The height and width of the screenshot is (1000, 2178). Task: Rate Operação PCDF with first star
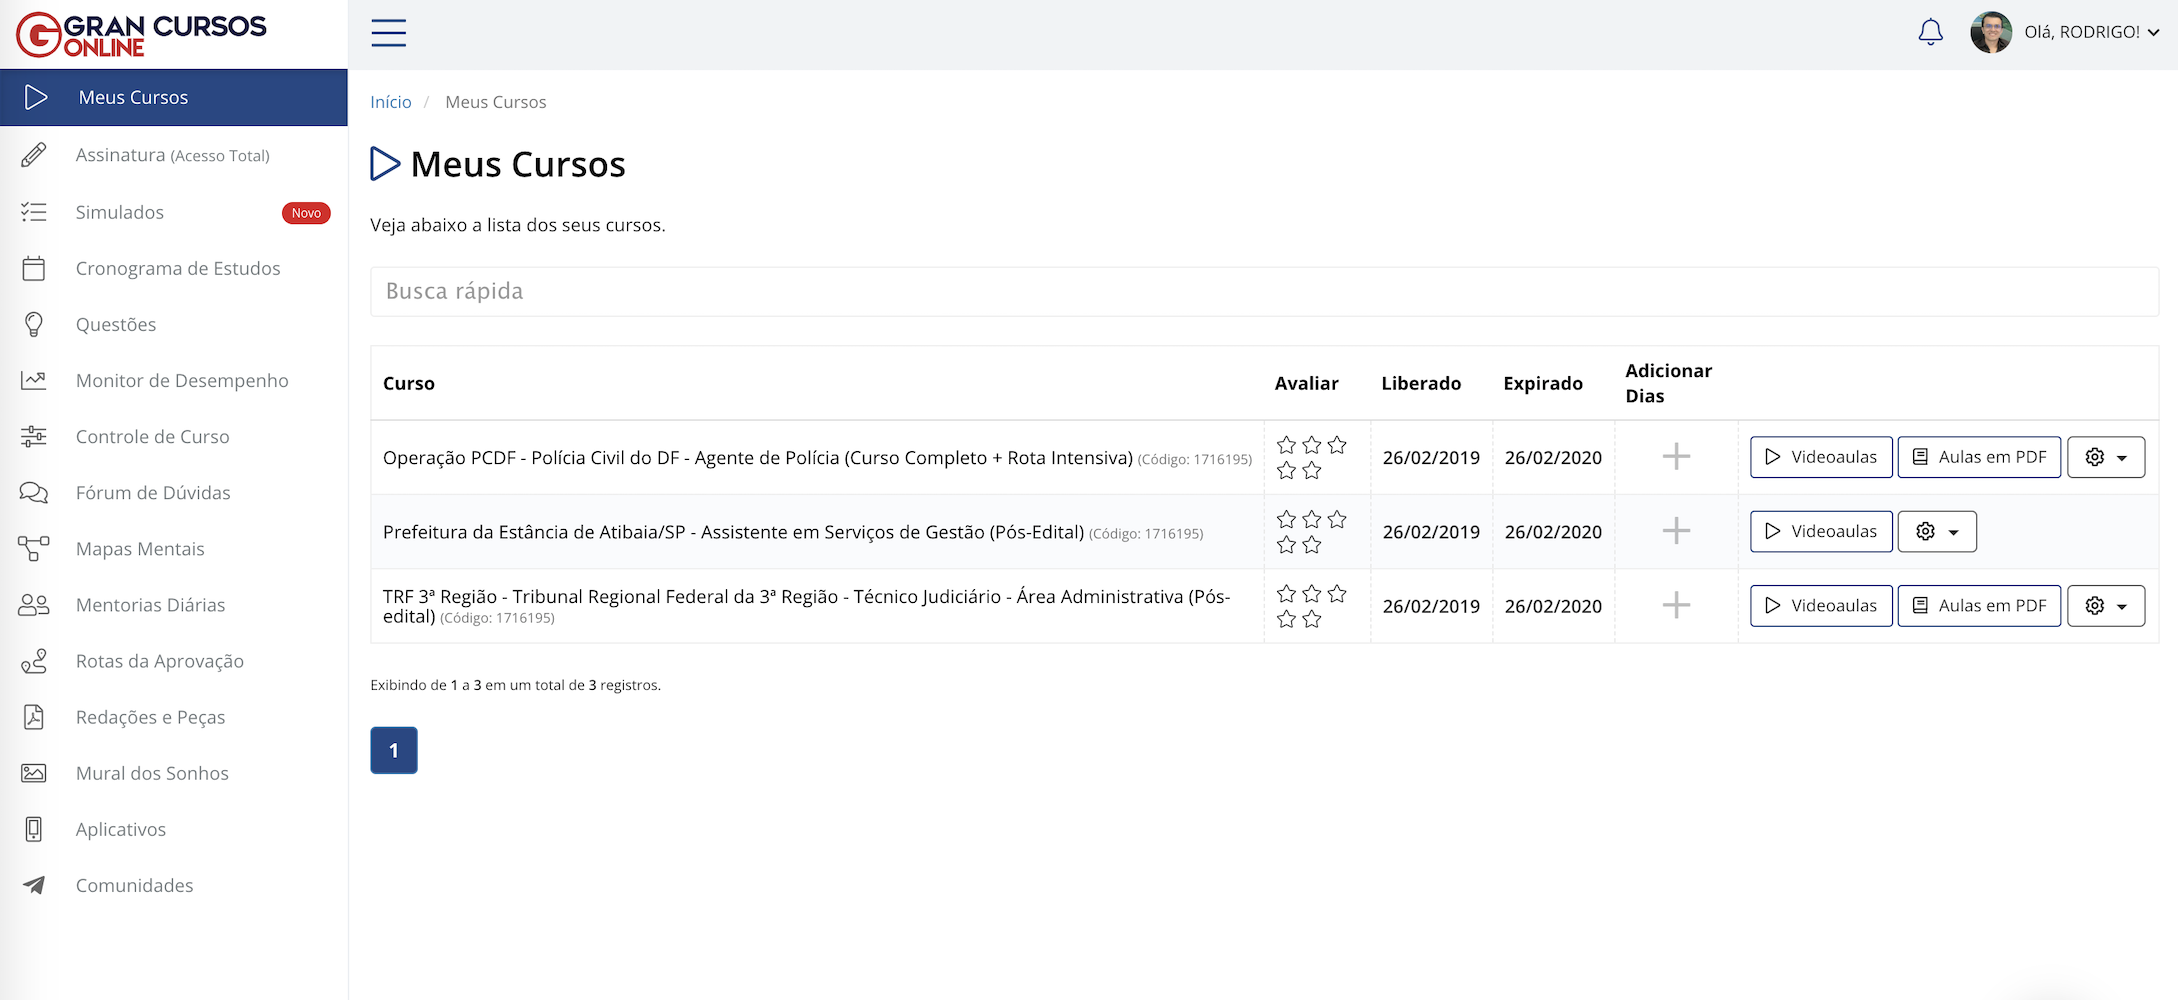click(1287, 444)
